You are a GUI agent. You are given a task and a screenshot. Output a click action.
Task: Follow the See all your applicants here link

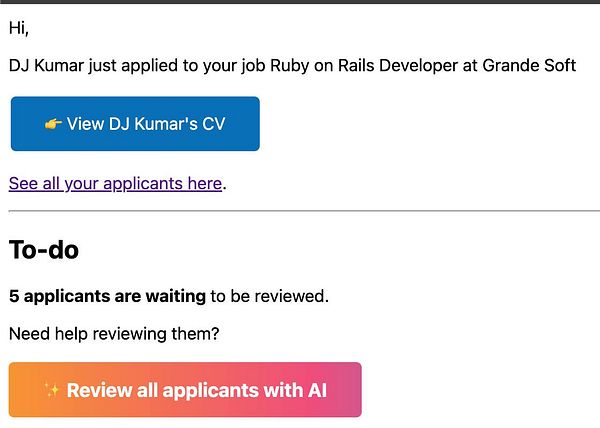(x=115, y=183)
